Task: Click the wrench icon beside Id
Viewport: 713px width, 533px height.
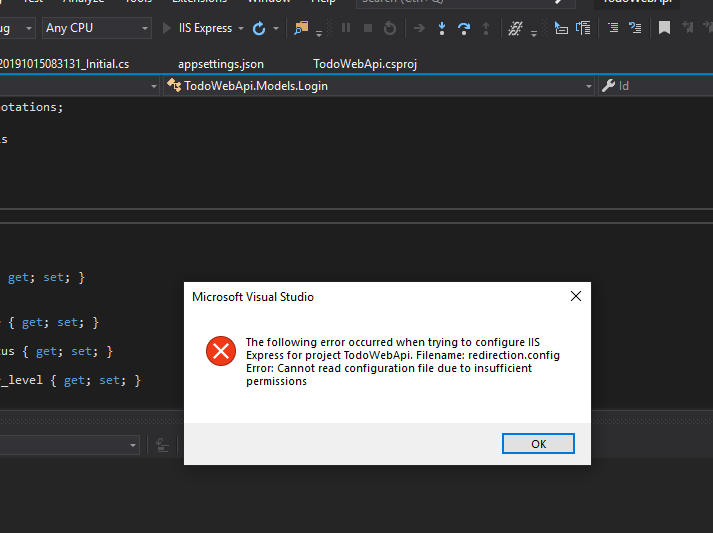Action: (608, 85)
